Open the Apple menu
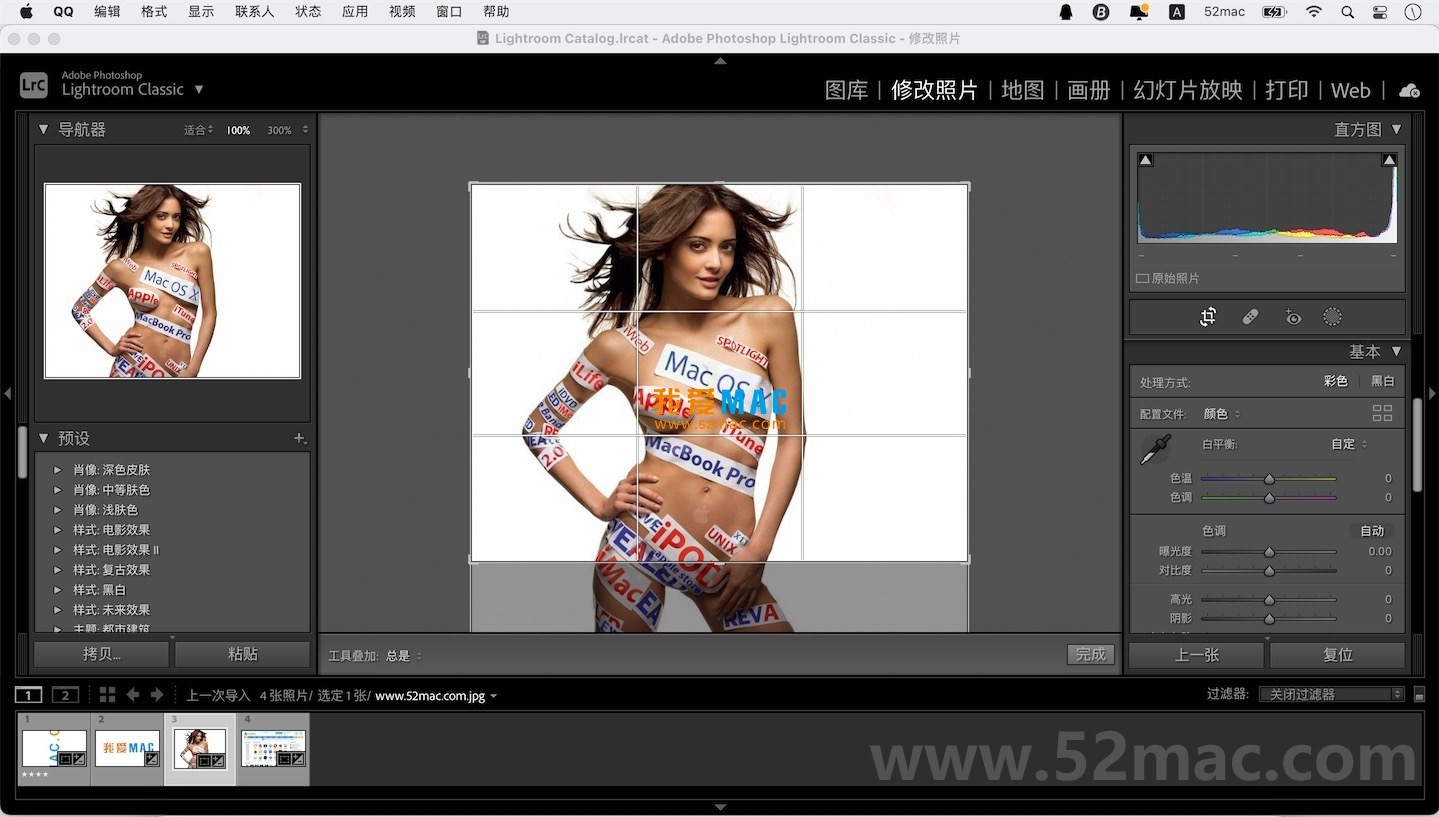The image size is (1439, 817). [x=26, y=12]
